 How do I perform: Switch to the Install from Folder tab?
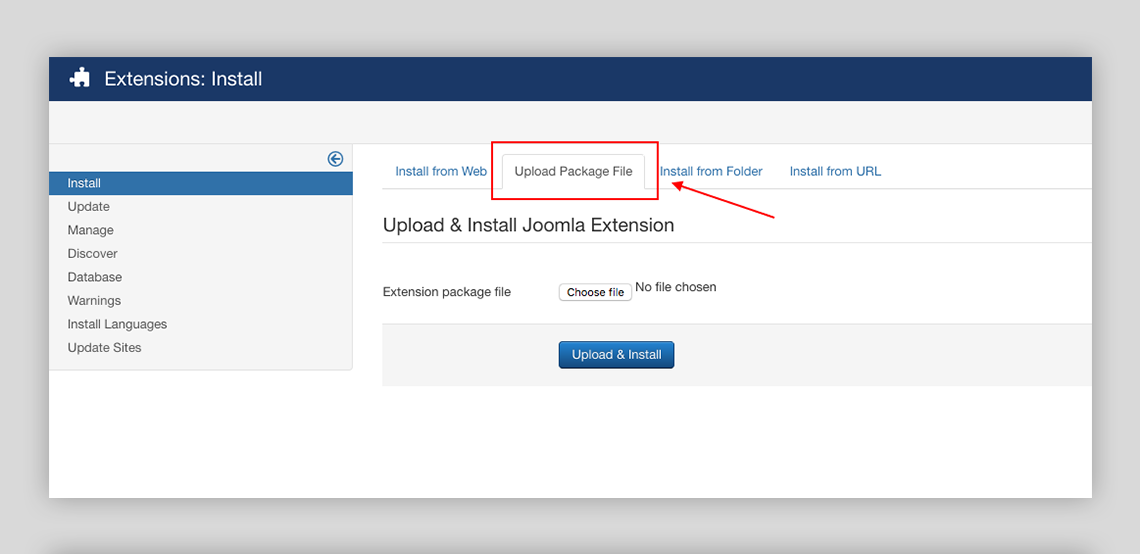coord(711,171)
